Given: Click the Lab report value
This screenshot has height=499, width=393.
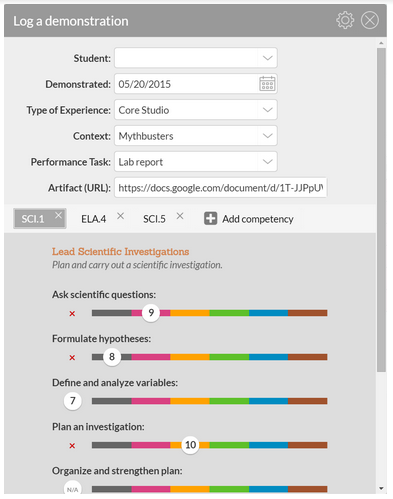Looking at the screenshot, I should 141,162.
